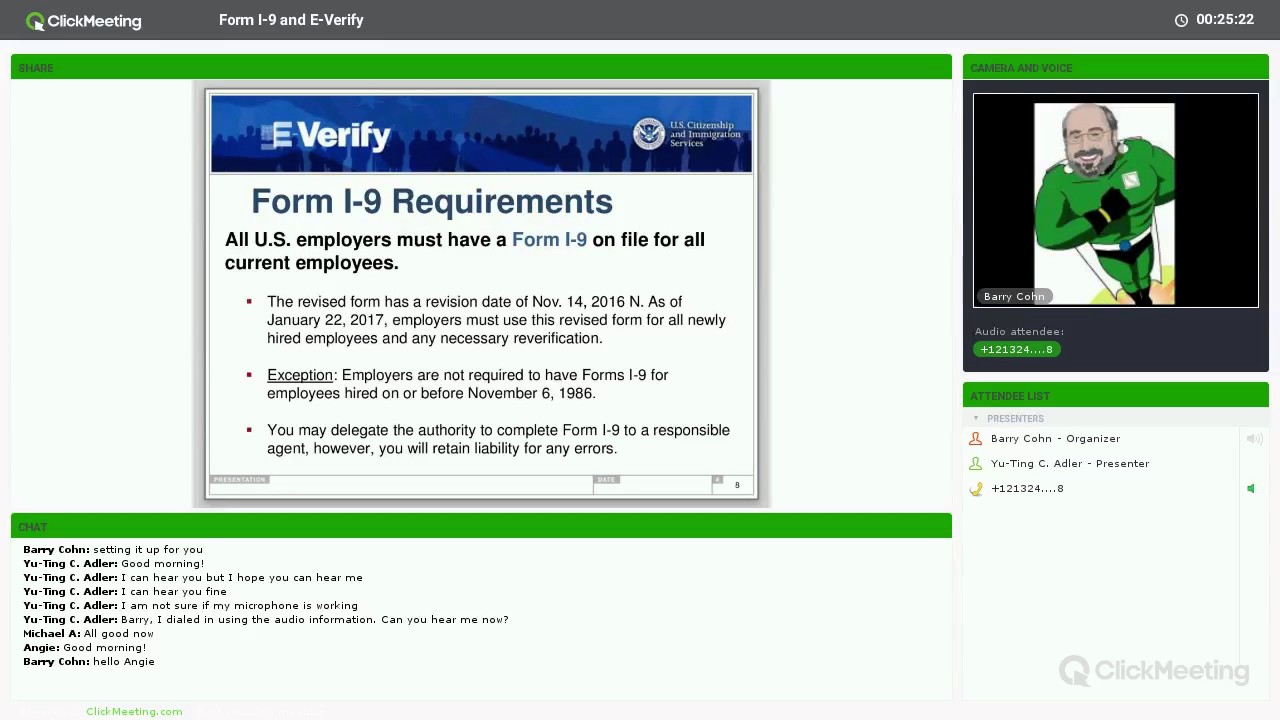Click the Barry Cohn name label on the video
Viewport: 1280px width, 720px height.
[x=1014, y=296]
